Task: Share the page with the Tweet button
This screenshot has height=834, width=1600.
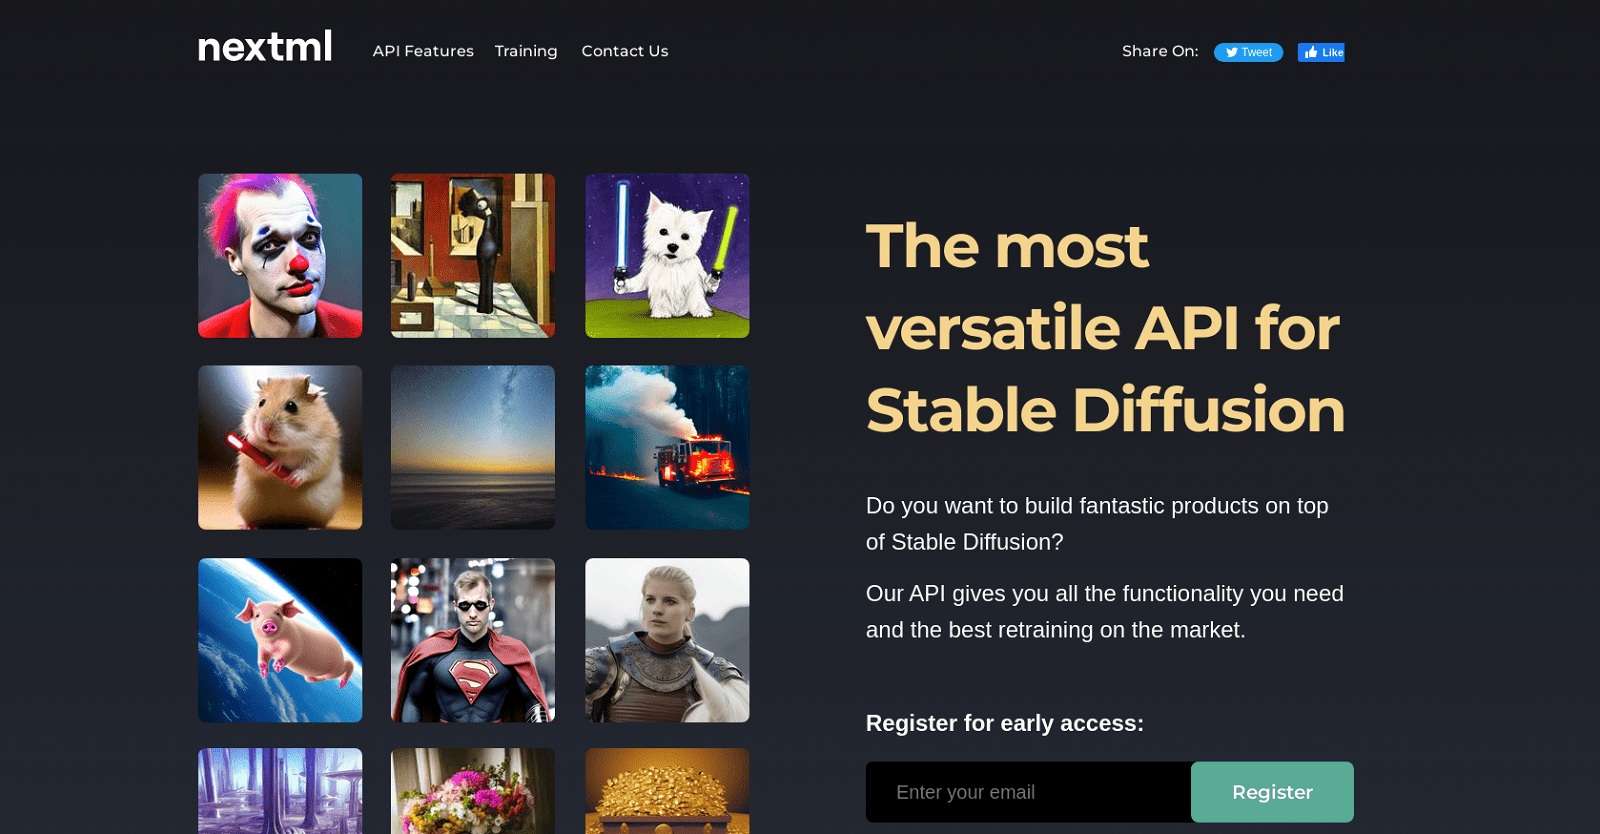Action: (x=1248, y=52)
